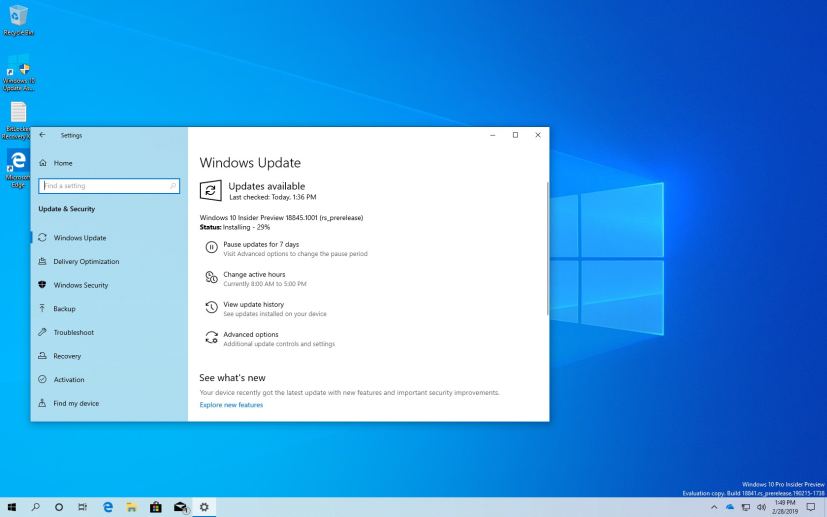827x517 pixels.
Task: Click the back arrow in Settings
Action: click(x=42, y=135)
